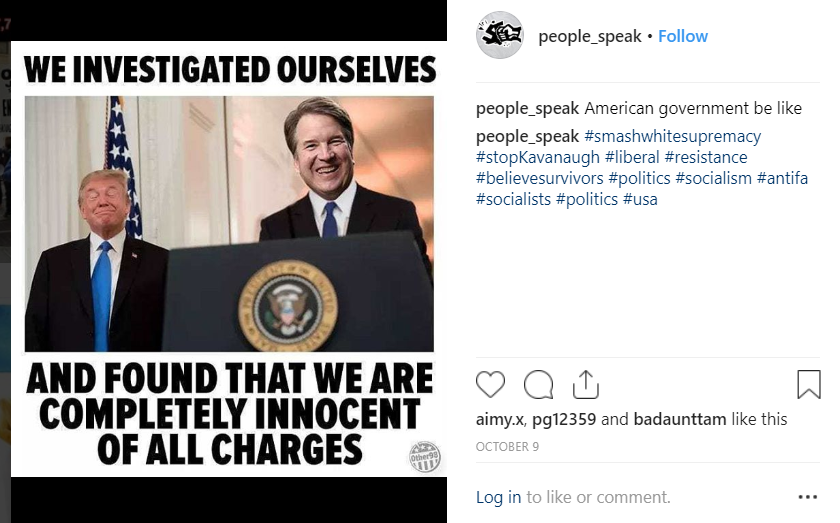Open October 9 post timestamp
Viewport: 840px width, 523px height.
(507, 446)
